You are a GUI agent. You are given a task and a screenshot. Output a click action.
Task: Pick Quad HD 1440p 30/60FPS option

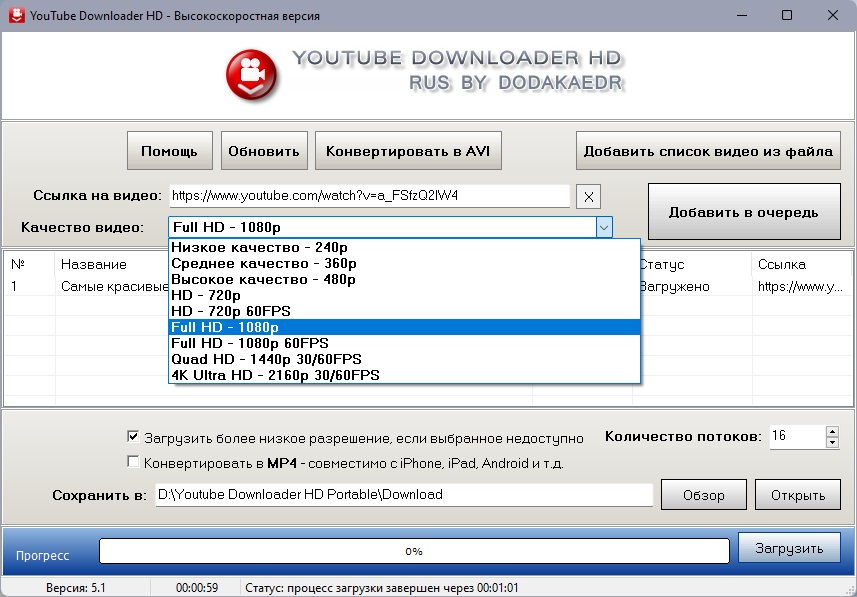point(266,359)
